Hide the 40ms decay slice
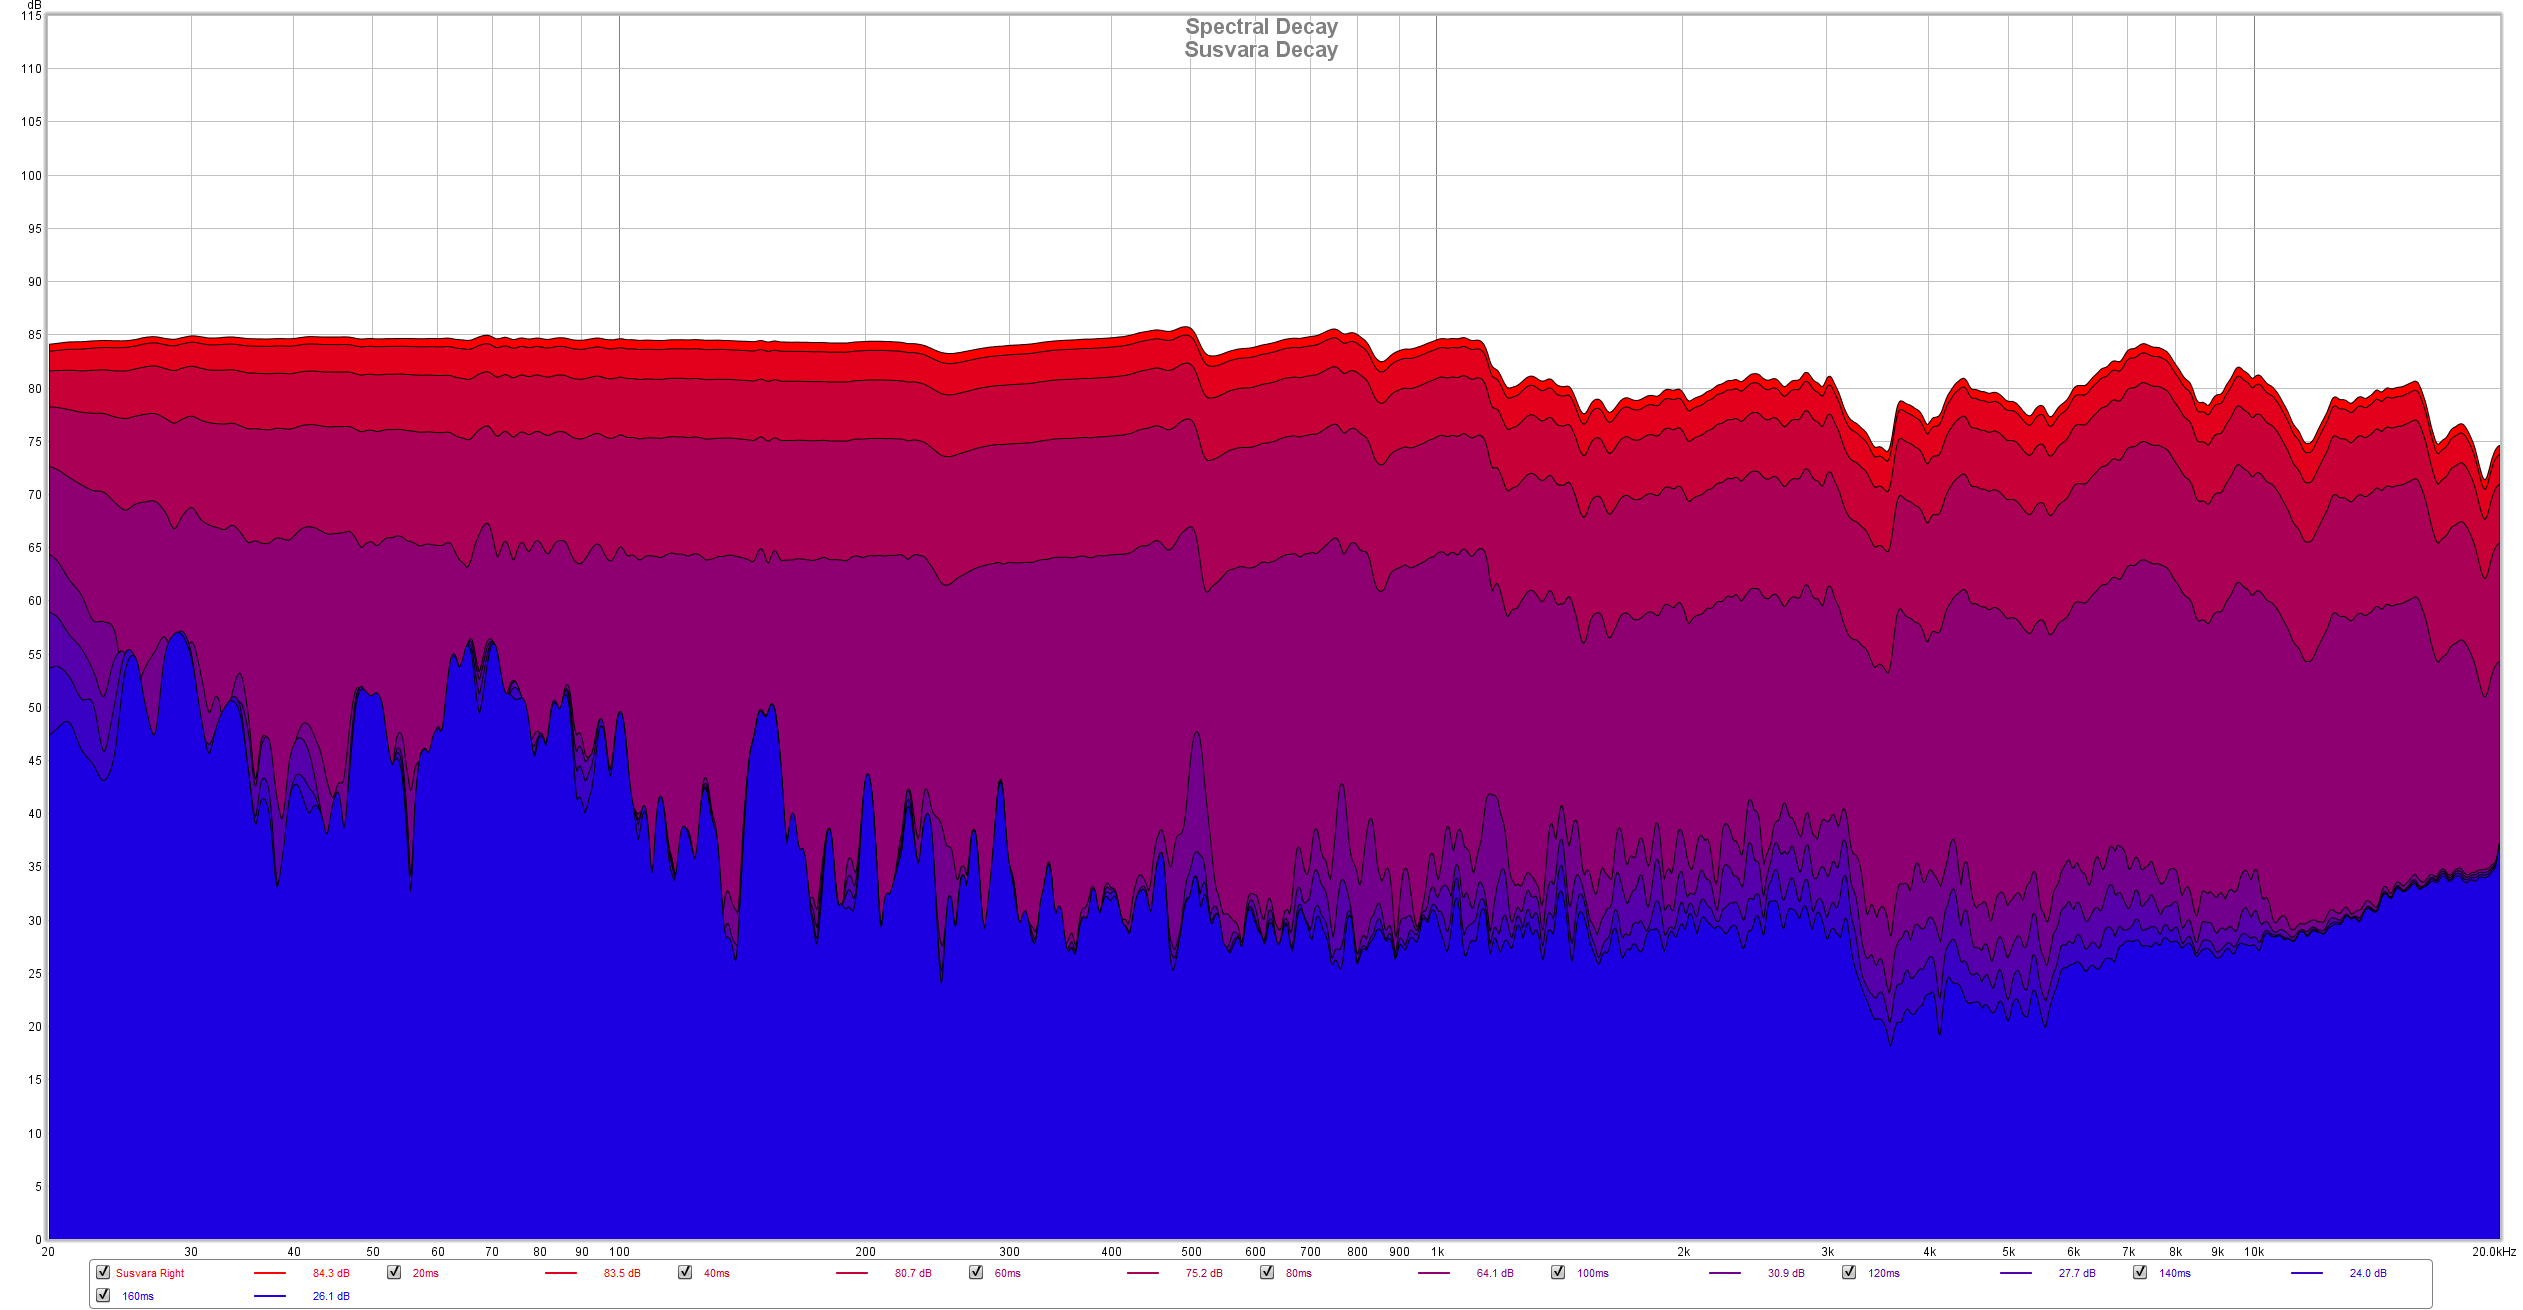 pos(685,1272)
